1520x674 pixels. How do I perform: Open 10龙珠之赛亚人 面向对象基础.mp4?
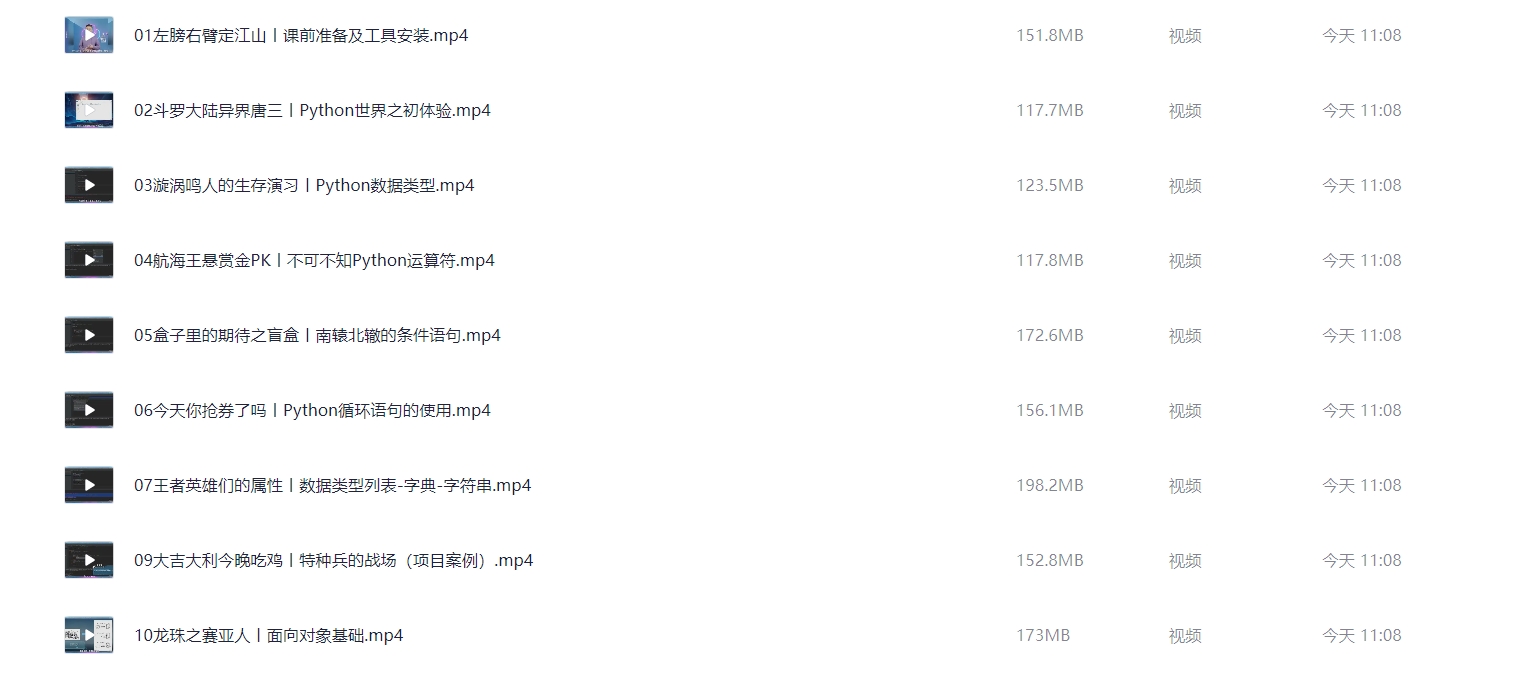click(x=268, y=635)
